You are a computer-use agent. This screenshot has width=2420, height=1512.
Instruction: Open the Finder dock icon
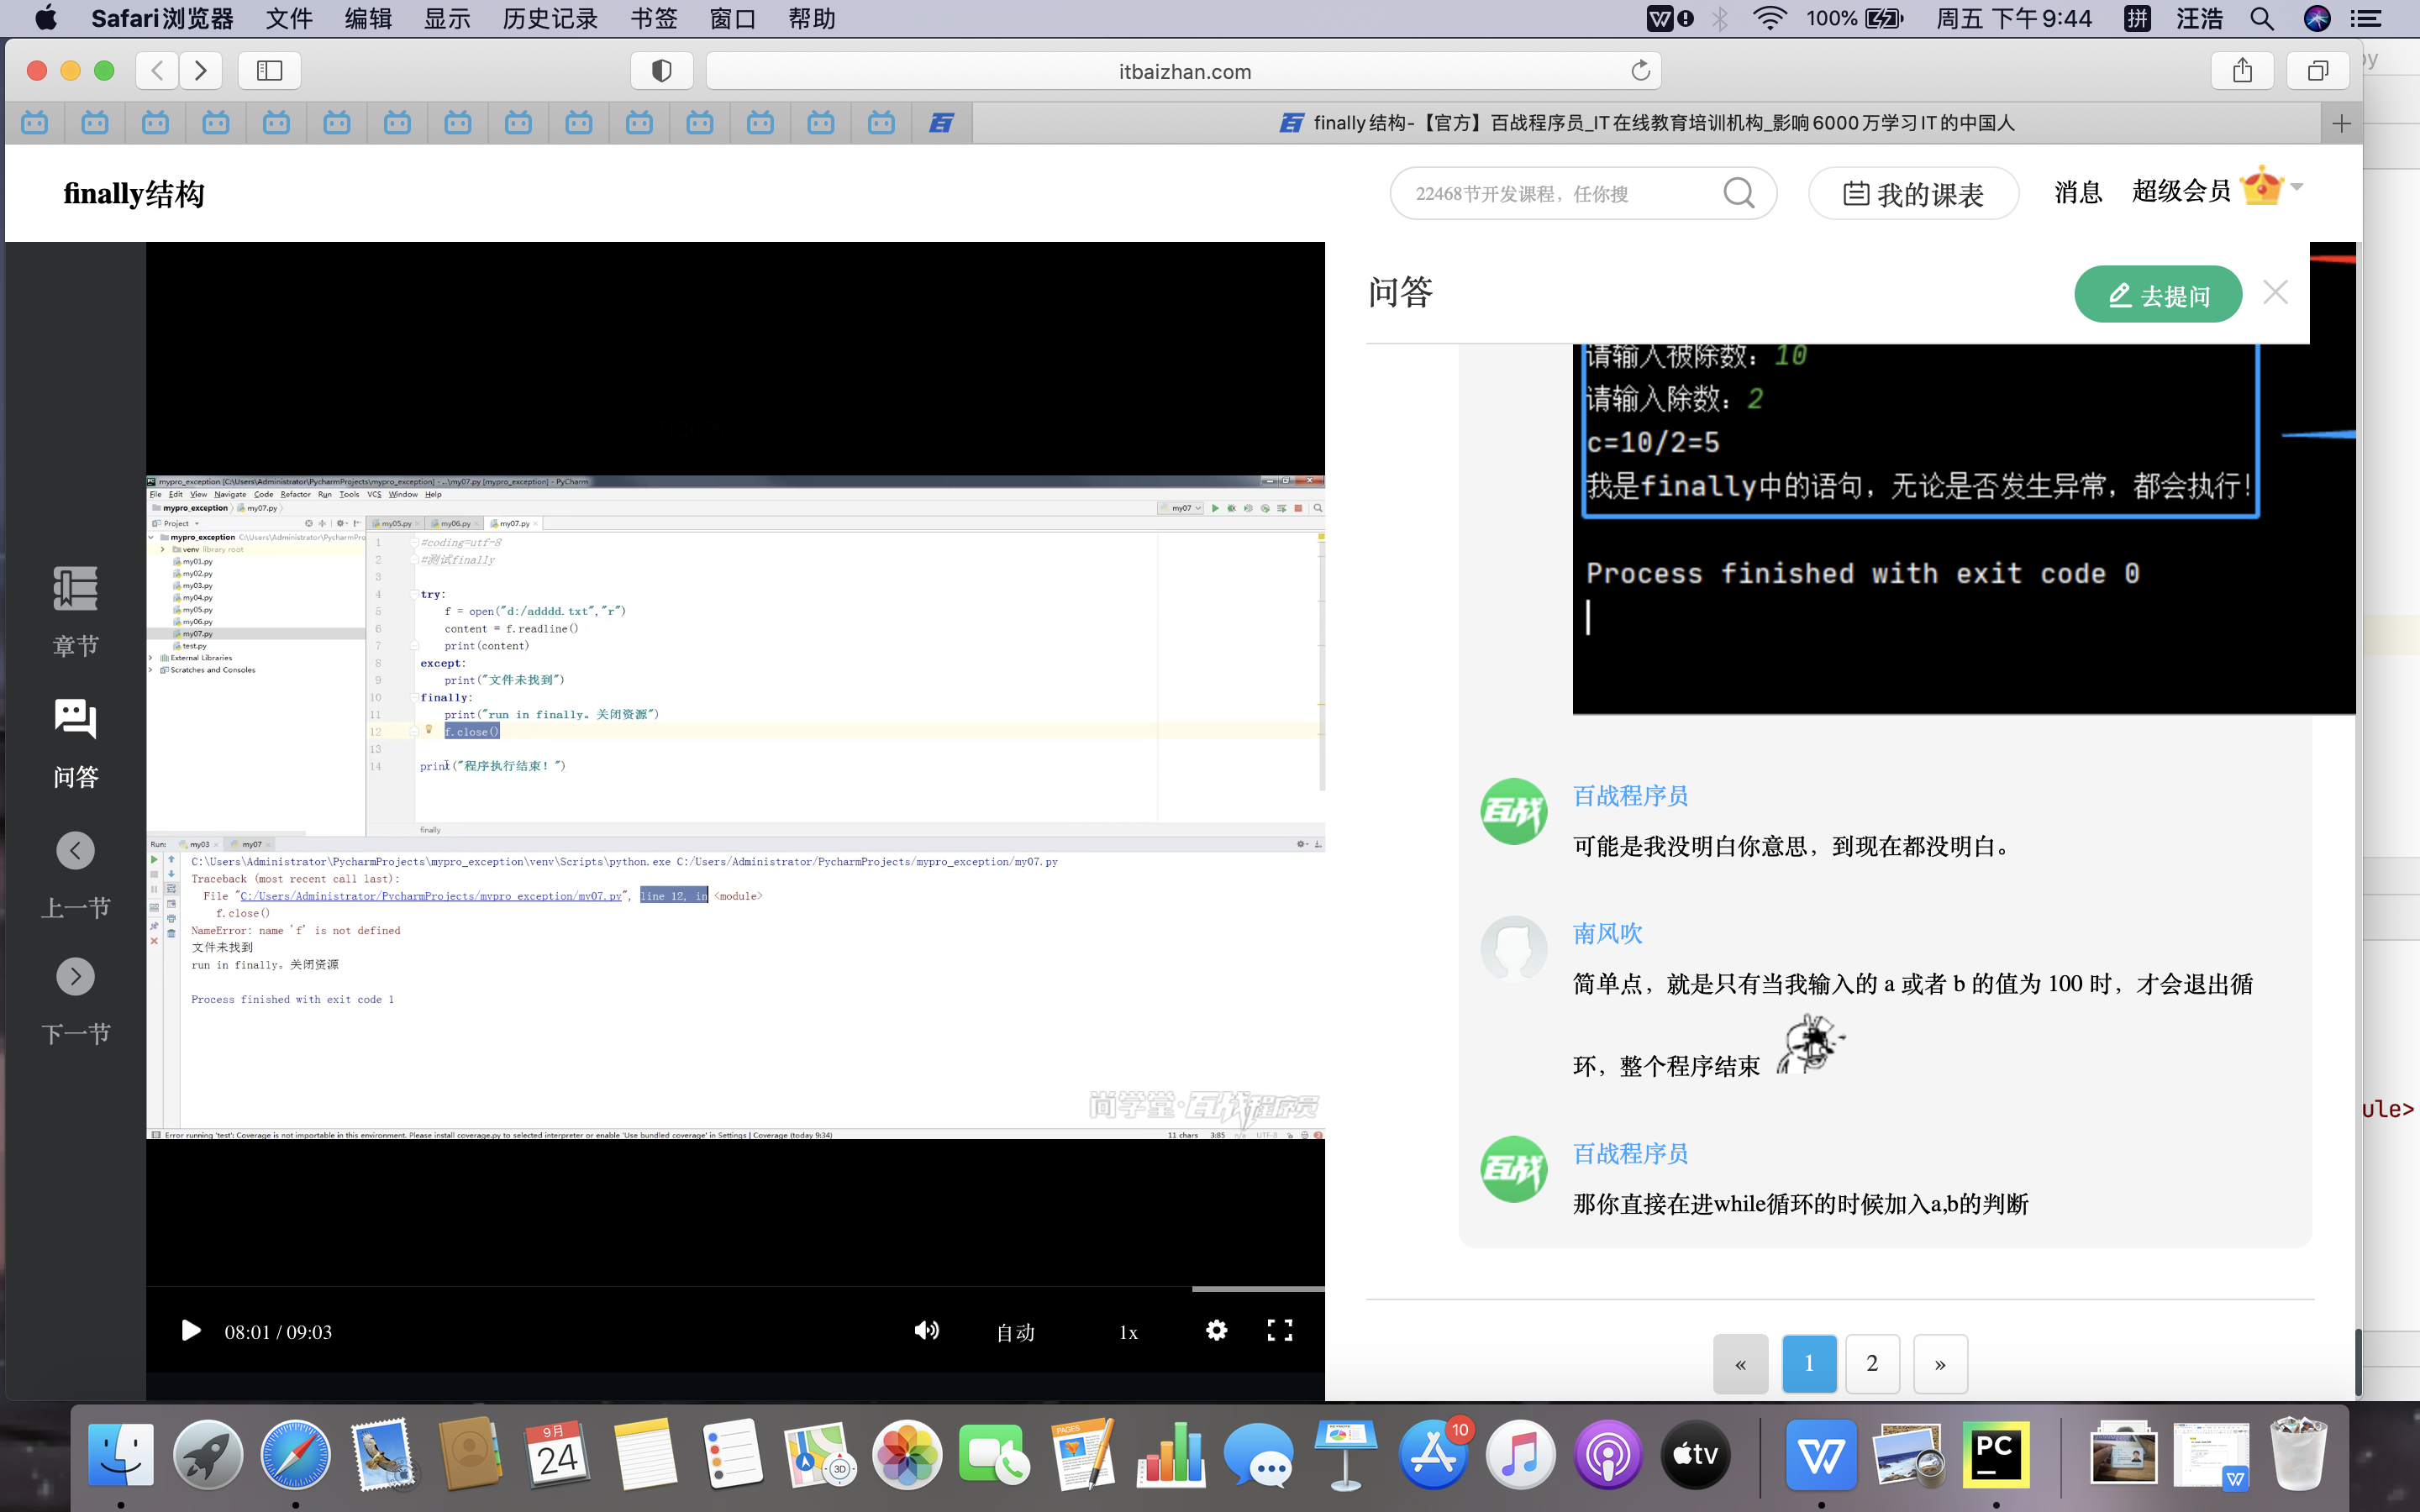pos(121,1454)
